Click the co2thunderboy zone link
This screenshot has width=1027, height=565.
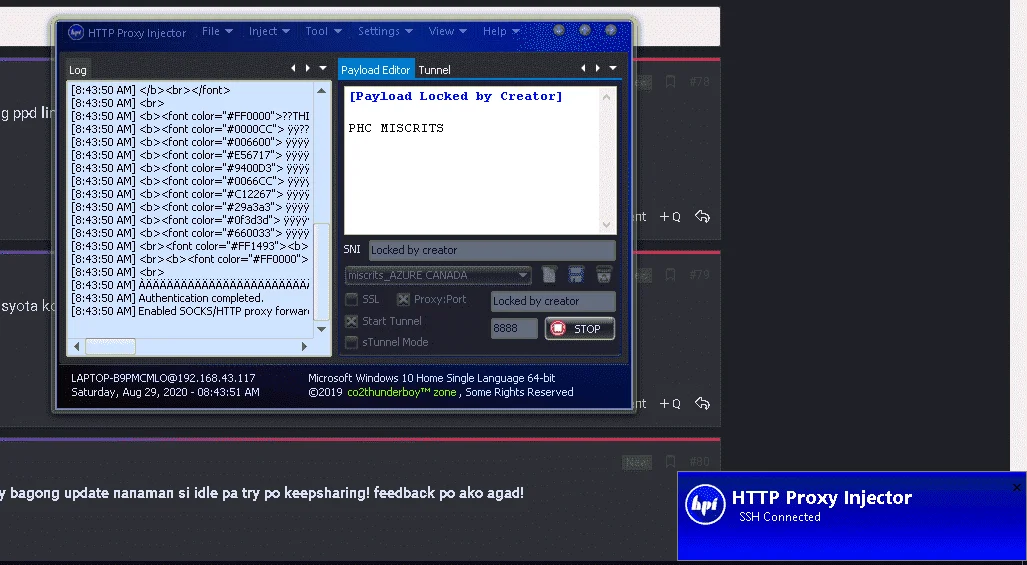401,392
